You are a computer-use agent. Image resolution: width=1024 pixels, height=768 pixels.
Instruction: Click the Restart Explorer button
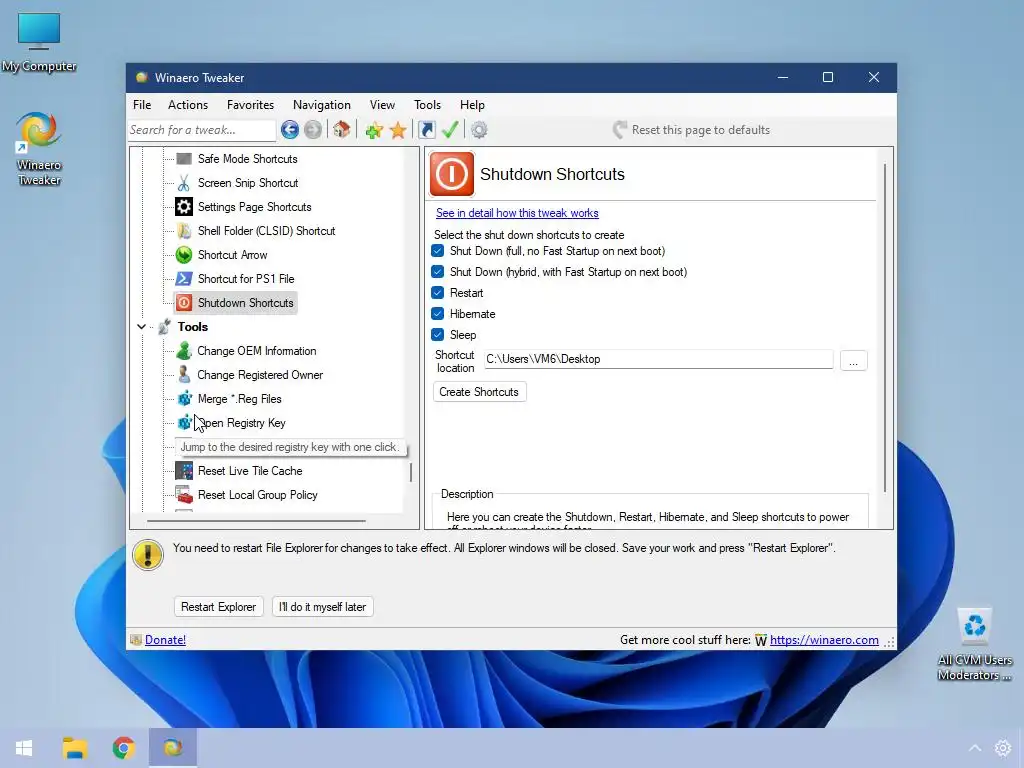218,607
